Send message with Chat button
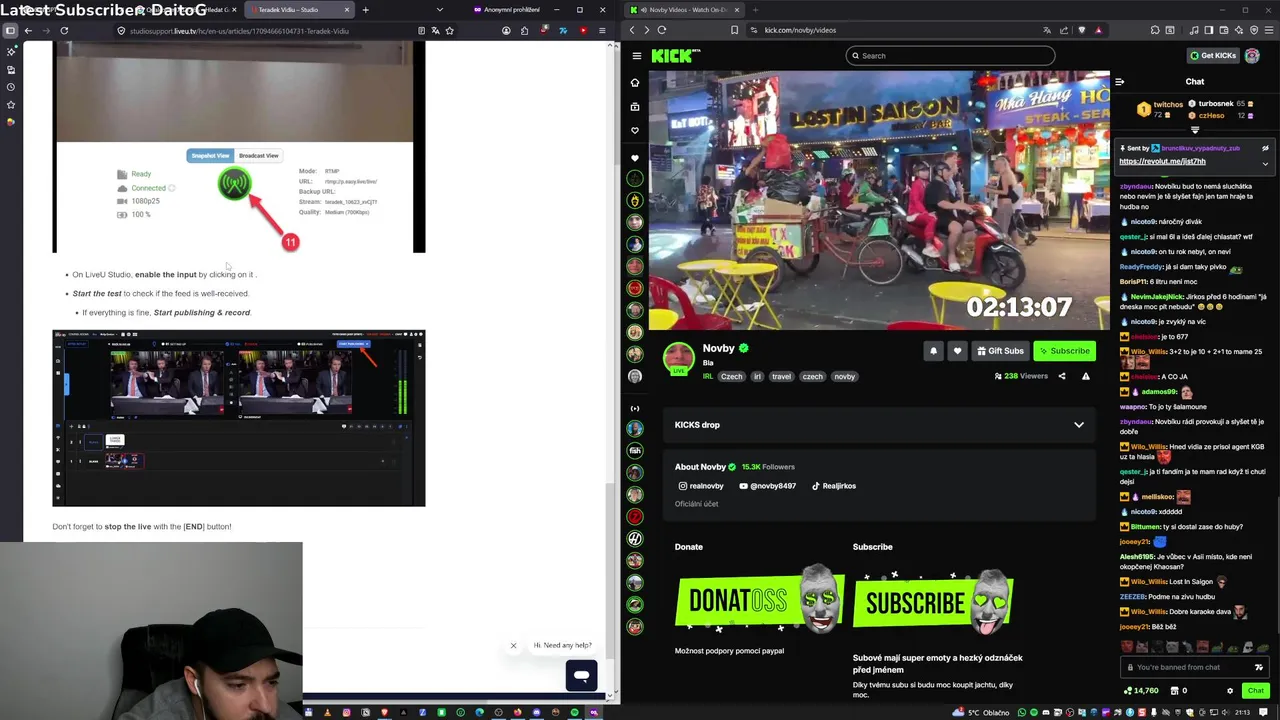The width and height of the screenshot is (1280, 720). [1256, 690]
